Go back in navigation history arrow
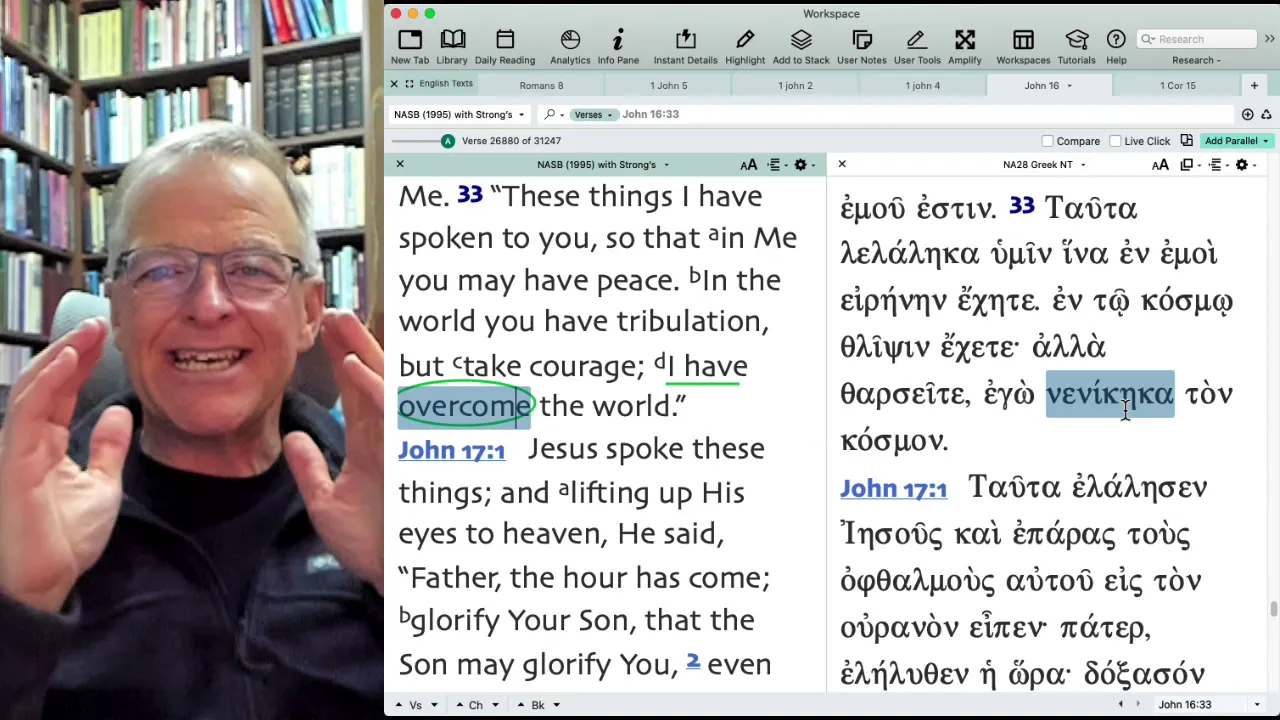This screenshot has width=1280, height=720. 1120,704
